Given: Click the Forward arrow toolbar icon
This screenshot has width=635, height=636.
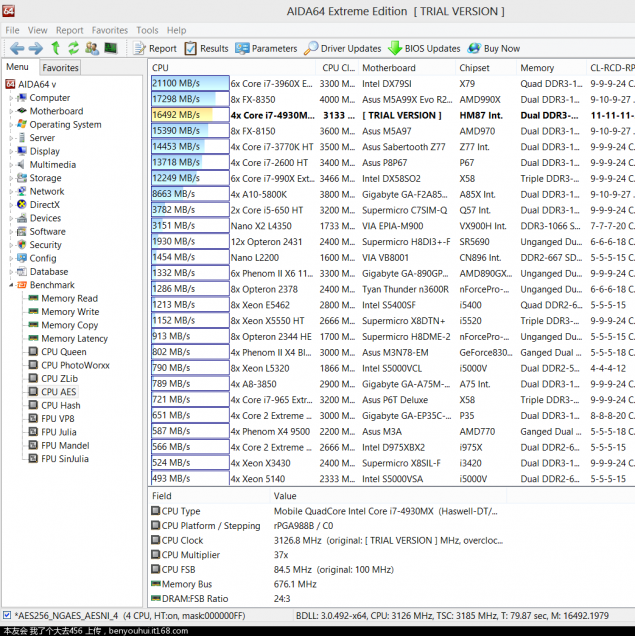Looking at the screenshot, I should pos(36,48).
